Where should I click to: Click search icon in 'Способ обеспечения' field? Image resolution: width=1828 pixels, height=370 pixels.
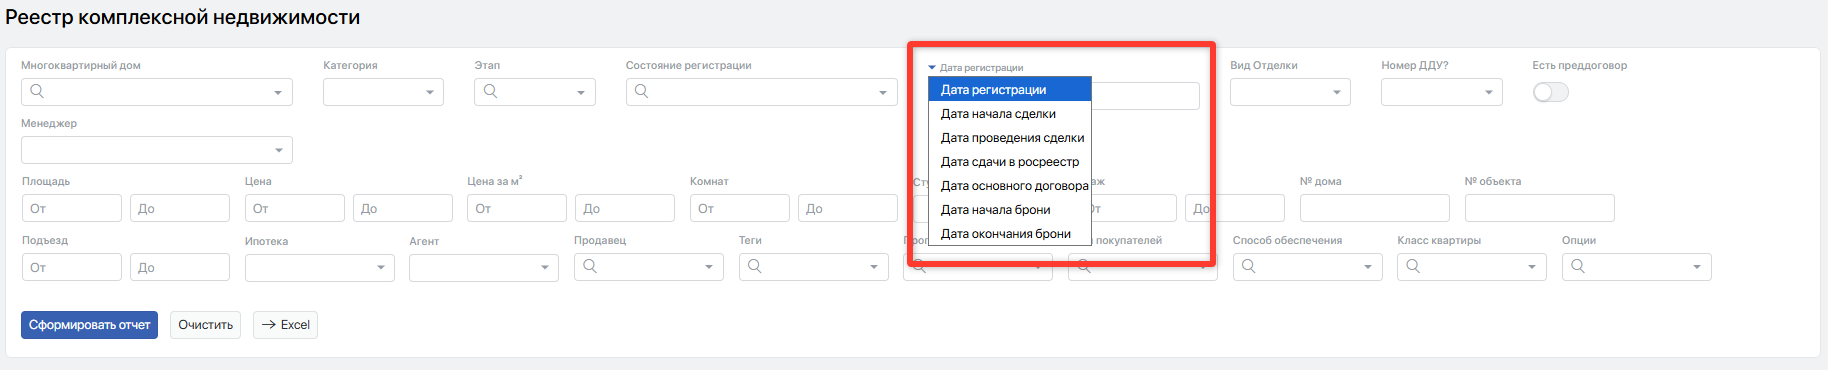[x=1249, y=266]
